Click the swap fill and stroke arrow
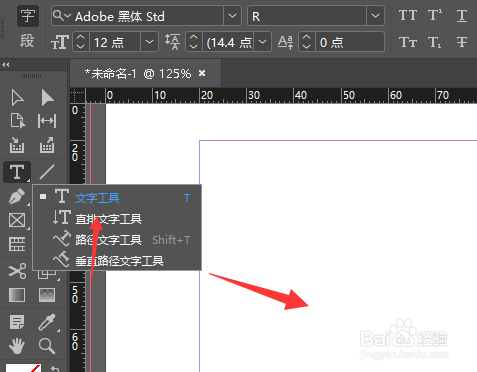The image size is (477, 372). pos(55,368)
